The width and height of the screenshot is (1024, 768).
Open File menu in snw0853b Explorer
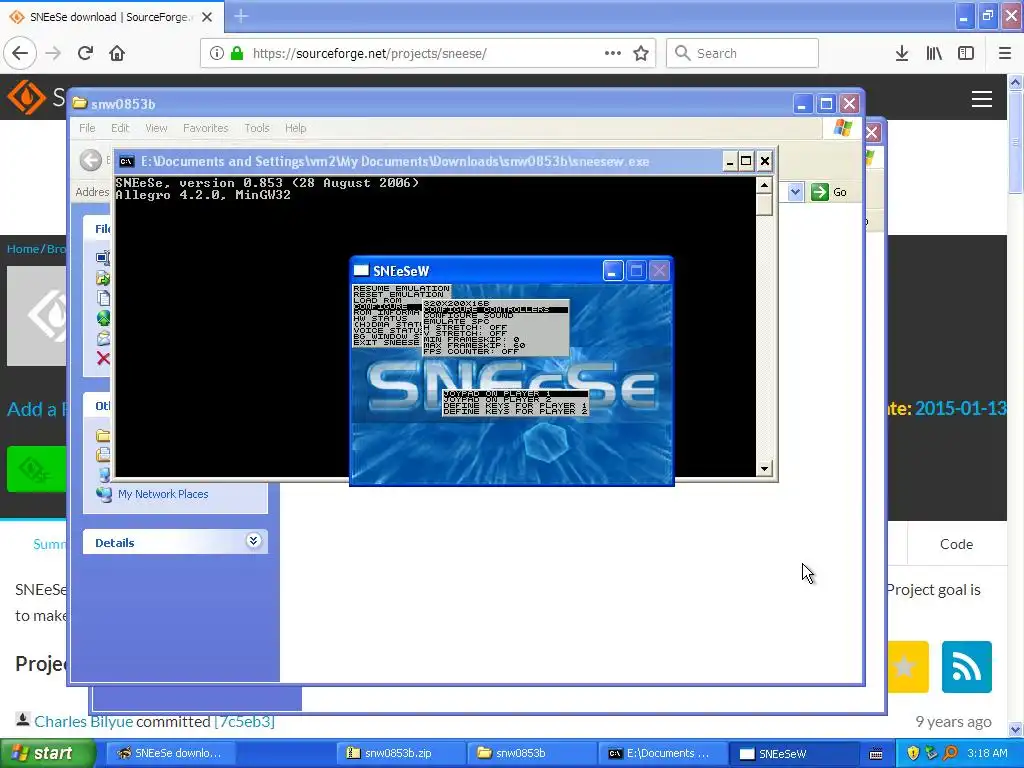[x=87, y=128]
